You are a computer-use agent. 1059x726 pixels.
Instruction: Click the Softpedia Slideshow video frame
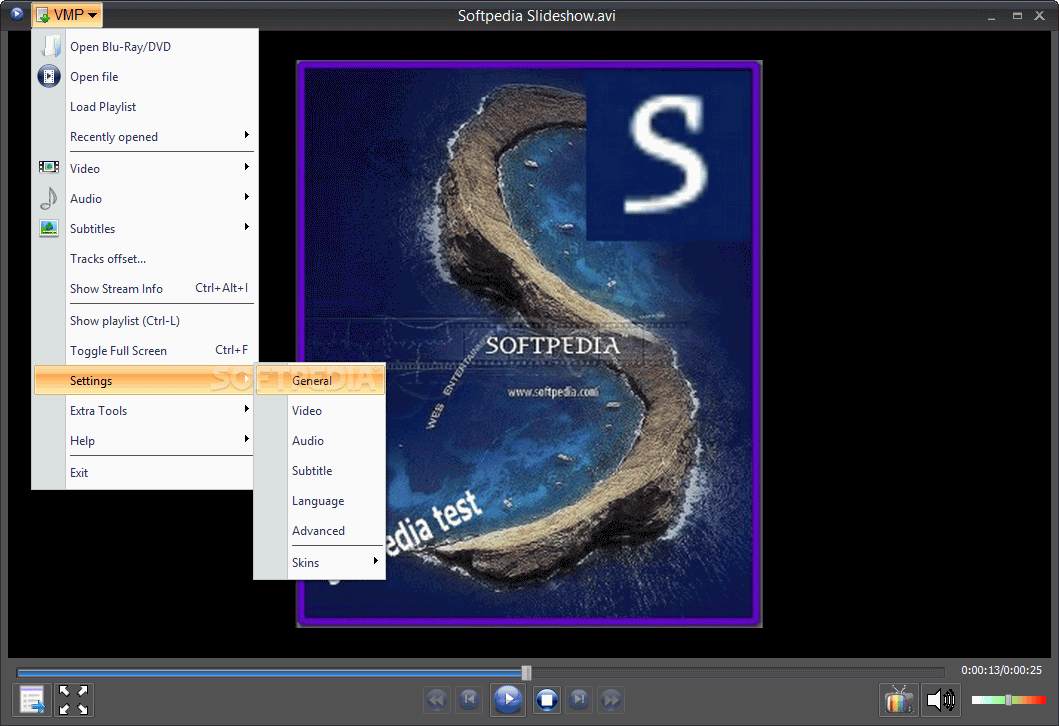pos(530,344)
